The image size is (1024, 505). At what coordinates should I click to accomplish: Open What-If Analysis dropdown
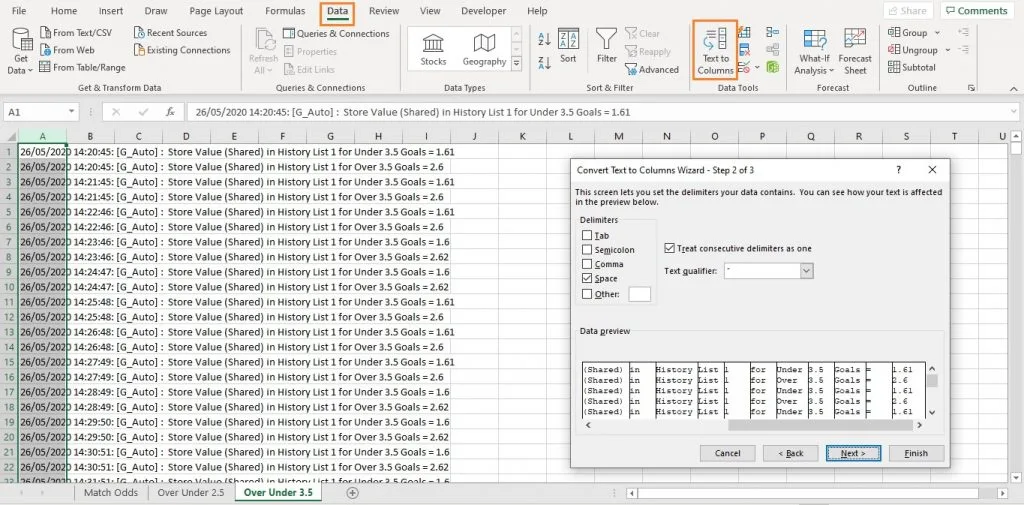814,51
